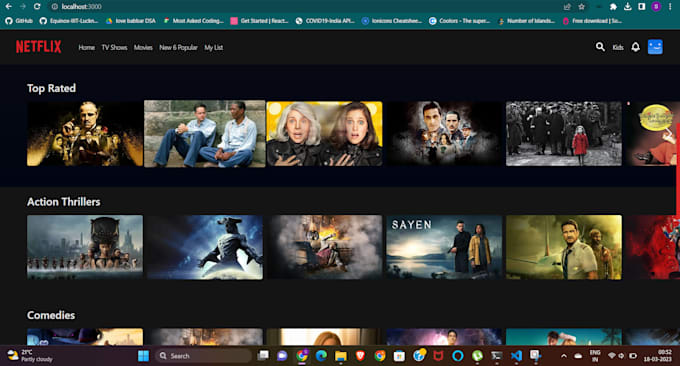Click the Netflix logo

point(39,47)
